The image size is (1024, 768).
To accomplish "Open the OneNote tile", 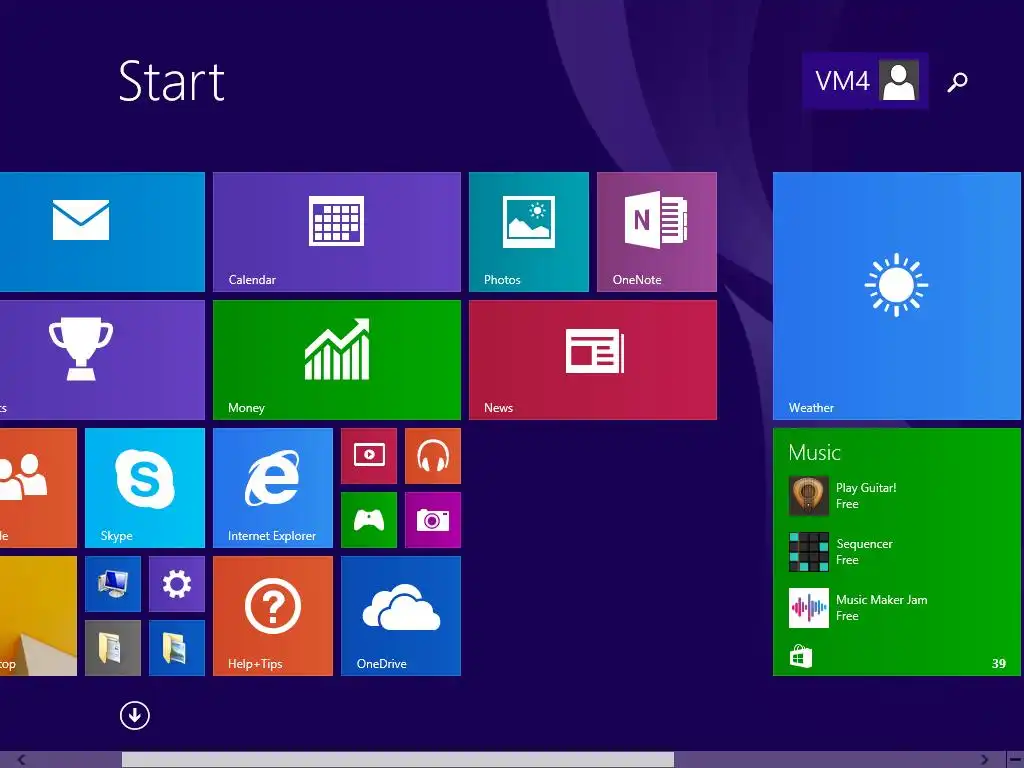I will 657,232.
